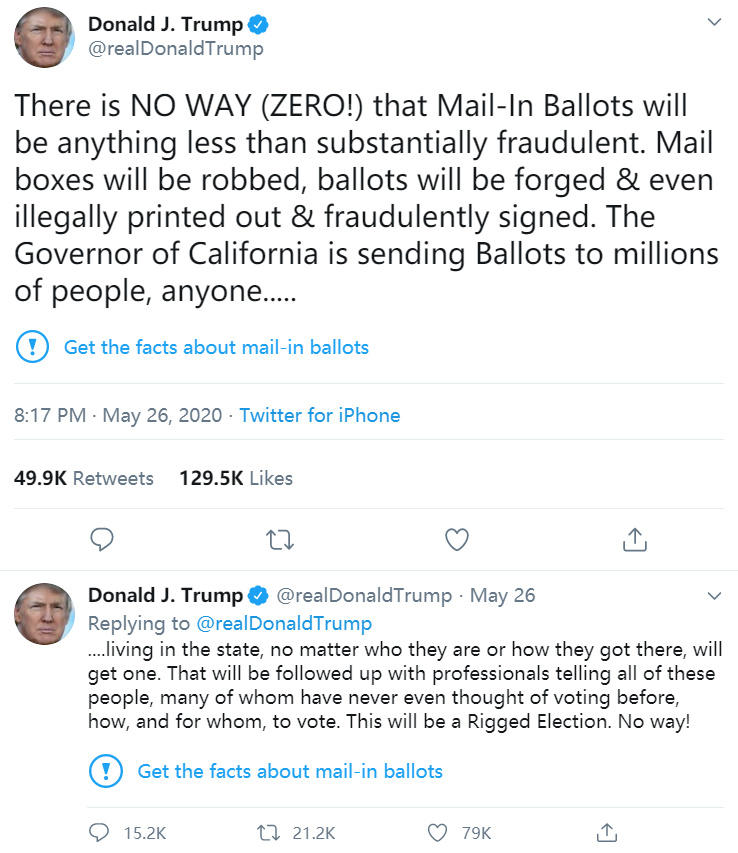Like the main tweet with the heart icon
738x853 pixels.
[x=456, y=540]
